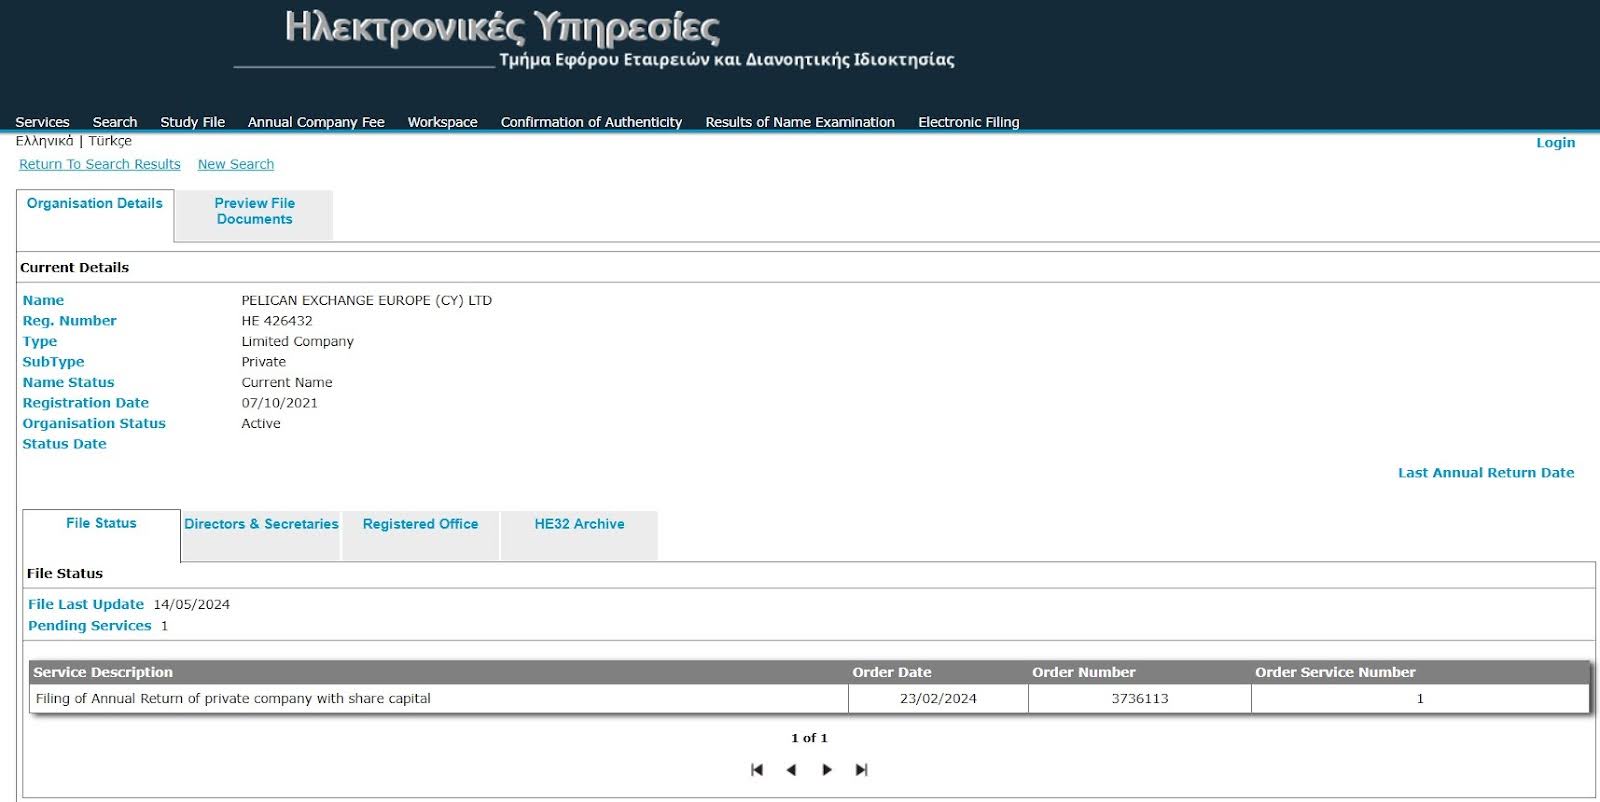
Task: Click the Ηλεκτρονικές Υπηρεσίες site header
Action: click(x=502, y=29)
